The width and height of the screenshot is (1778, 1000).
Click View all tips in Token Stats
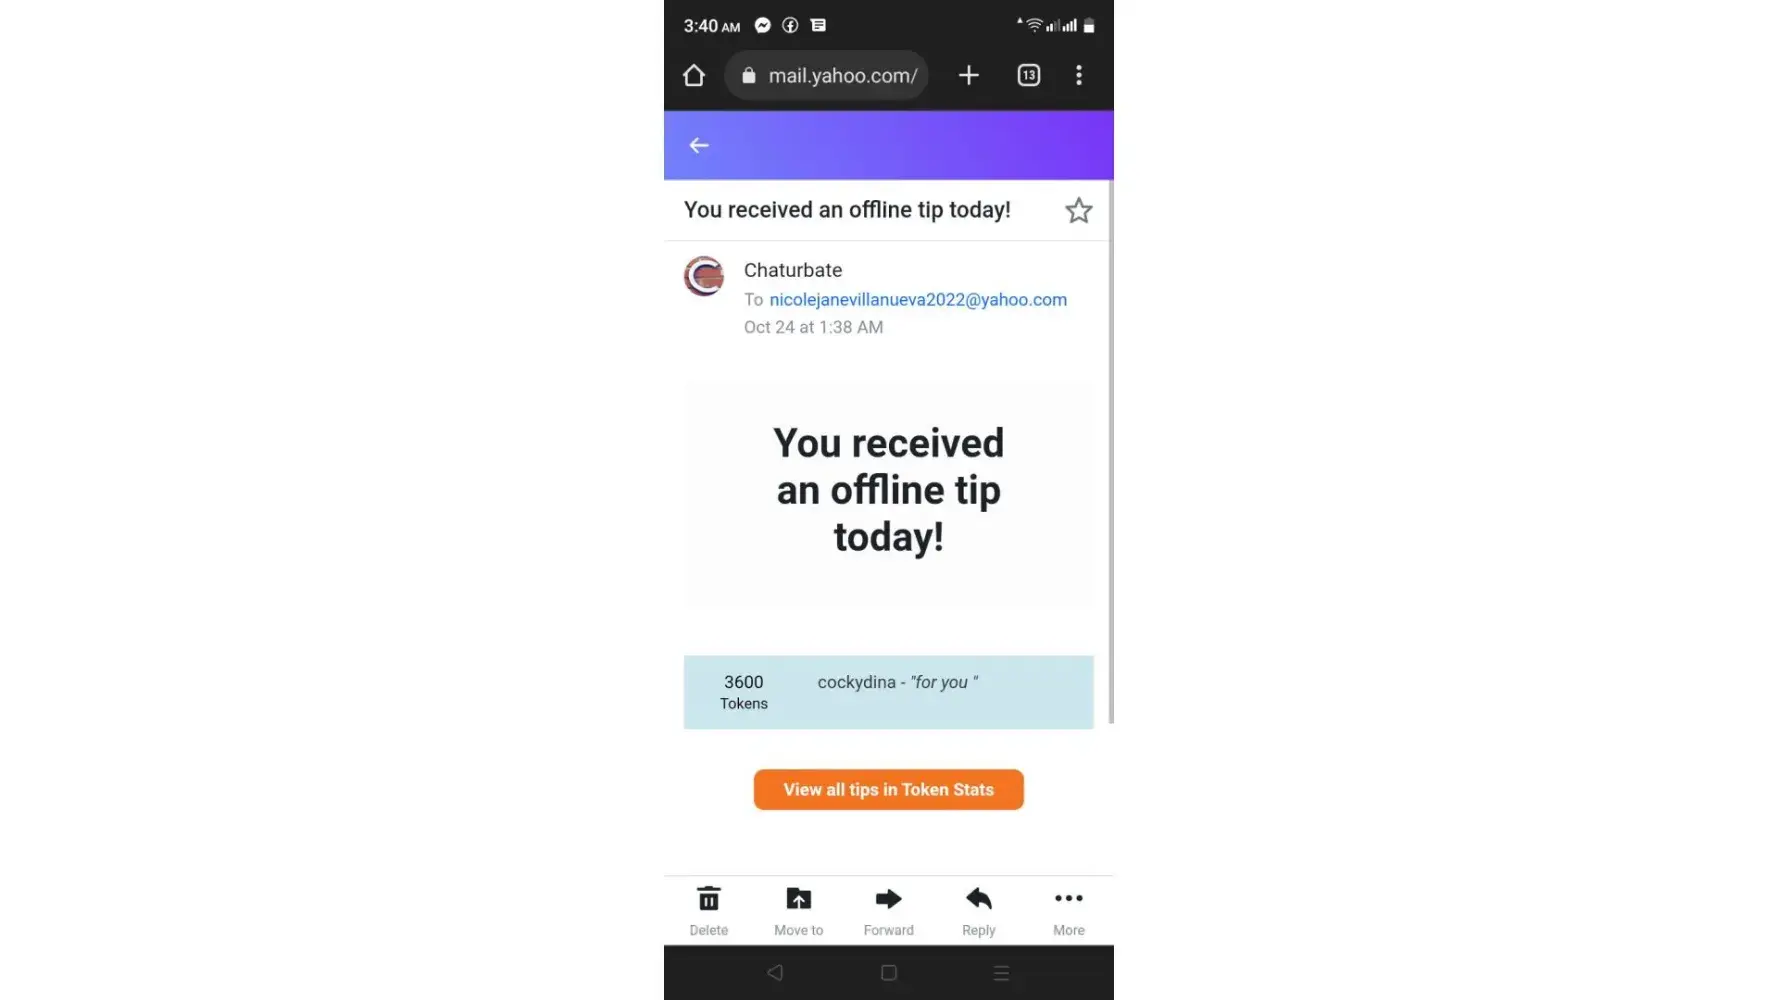[x=888, y=790]
